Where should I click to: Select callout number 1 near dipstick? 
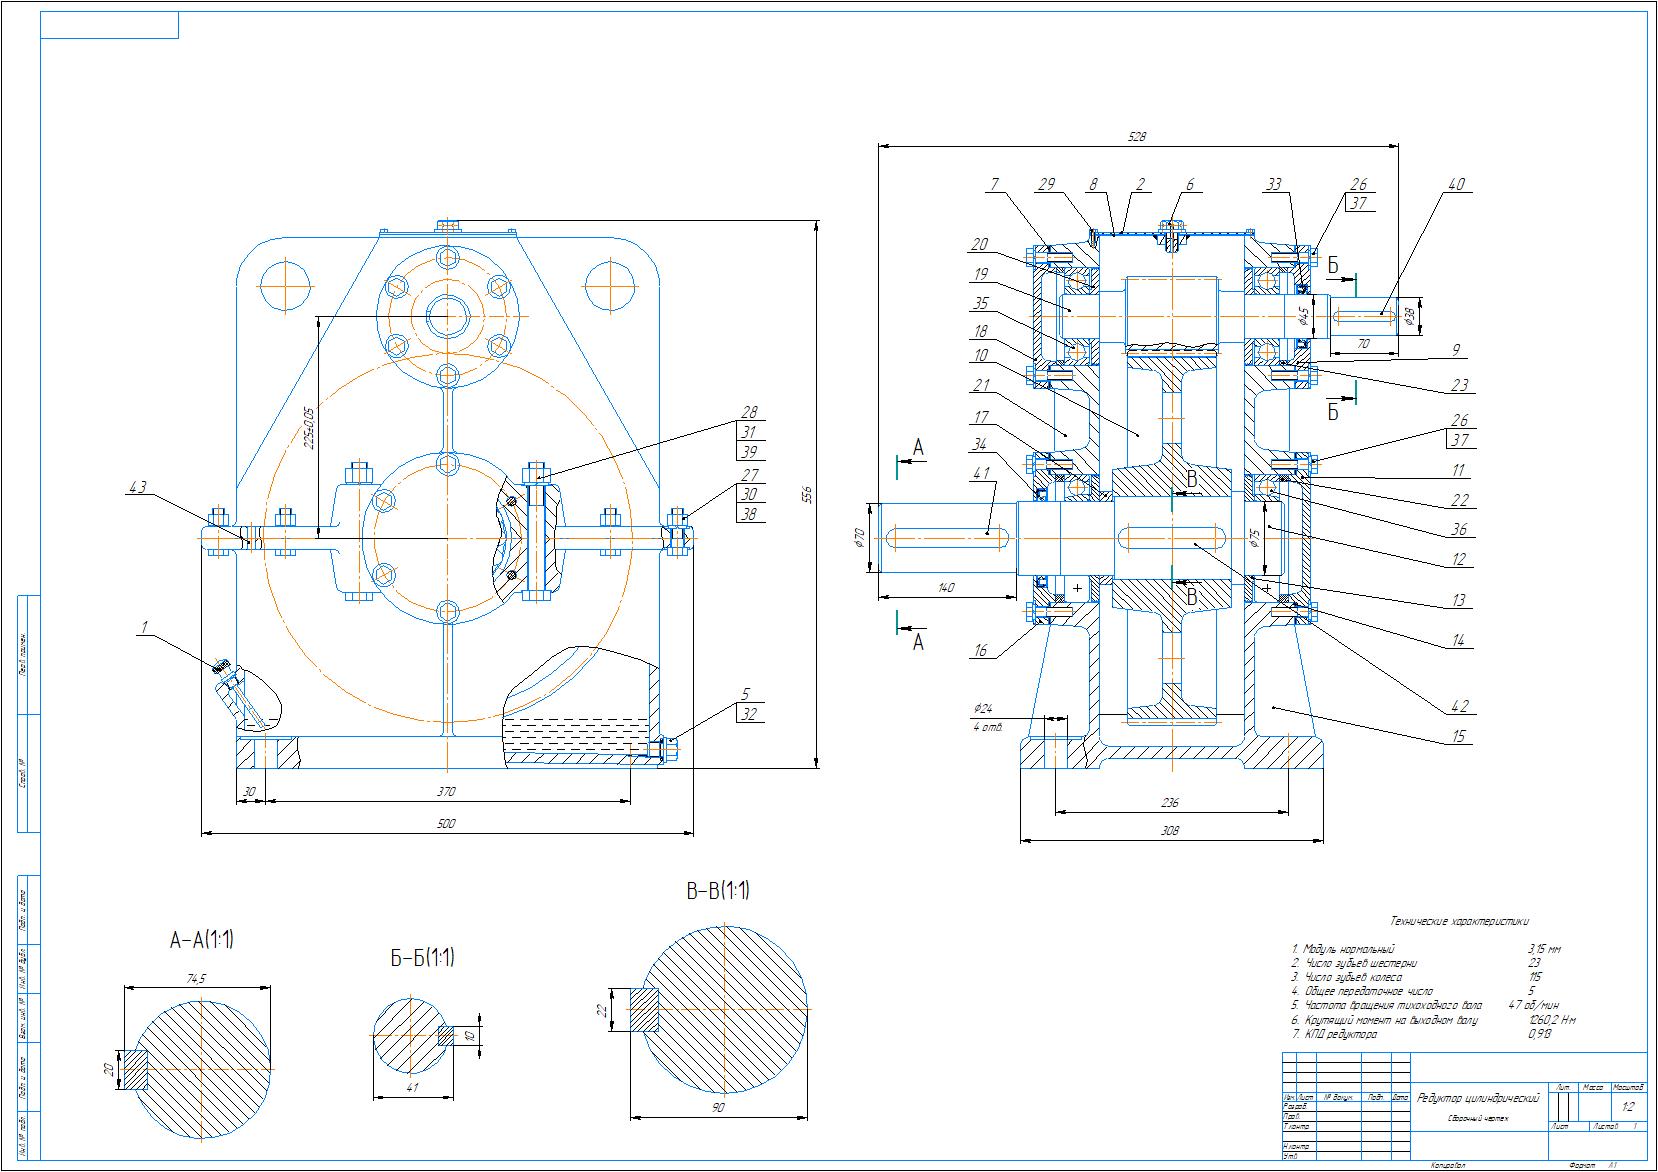coord(145,628)
